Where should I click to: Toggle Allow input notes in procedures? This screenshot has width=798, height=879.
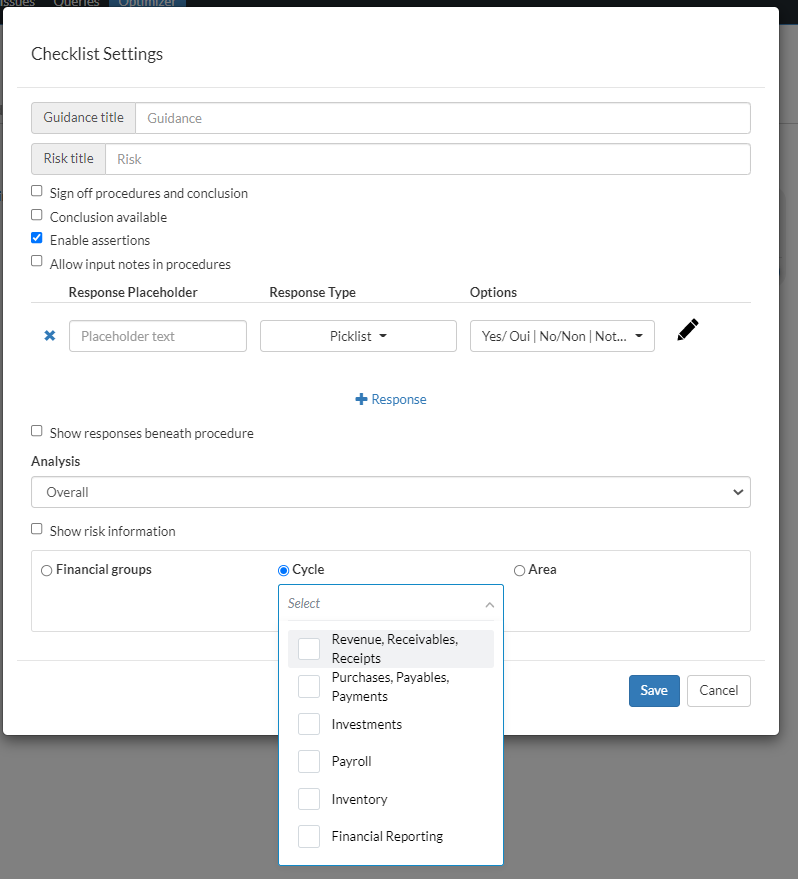[x=37, y=262]
